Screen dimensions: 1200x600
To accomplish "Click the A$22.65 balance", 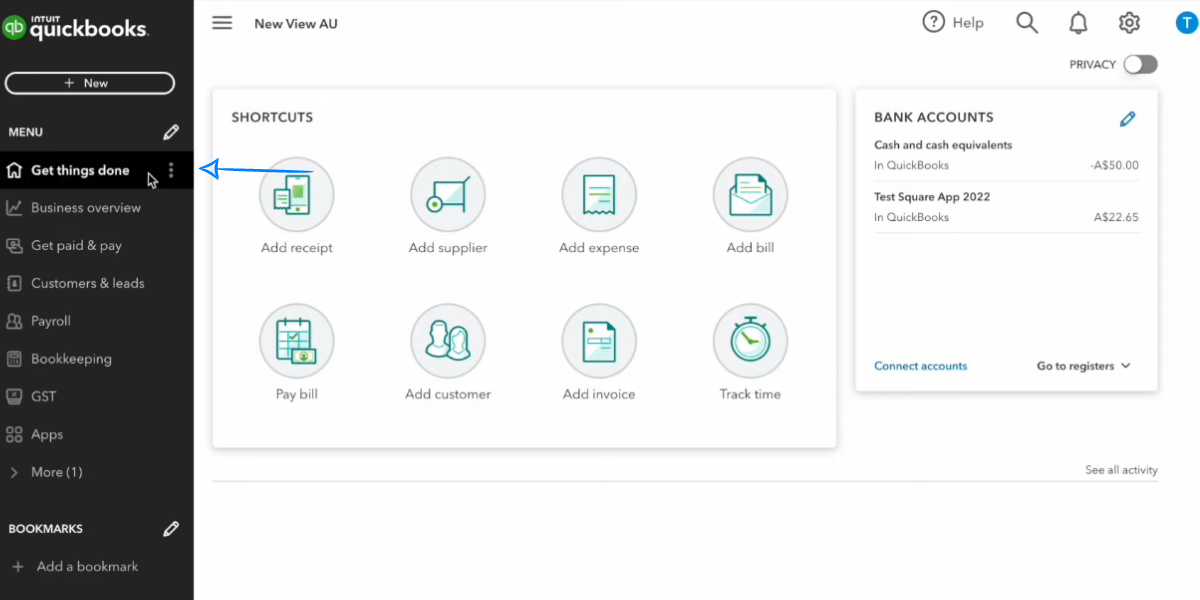I will coord(1116,218).
